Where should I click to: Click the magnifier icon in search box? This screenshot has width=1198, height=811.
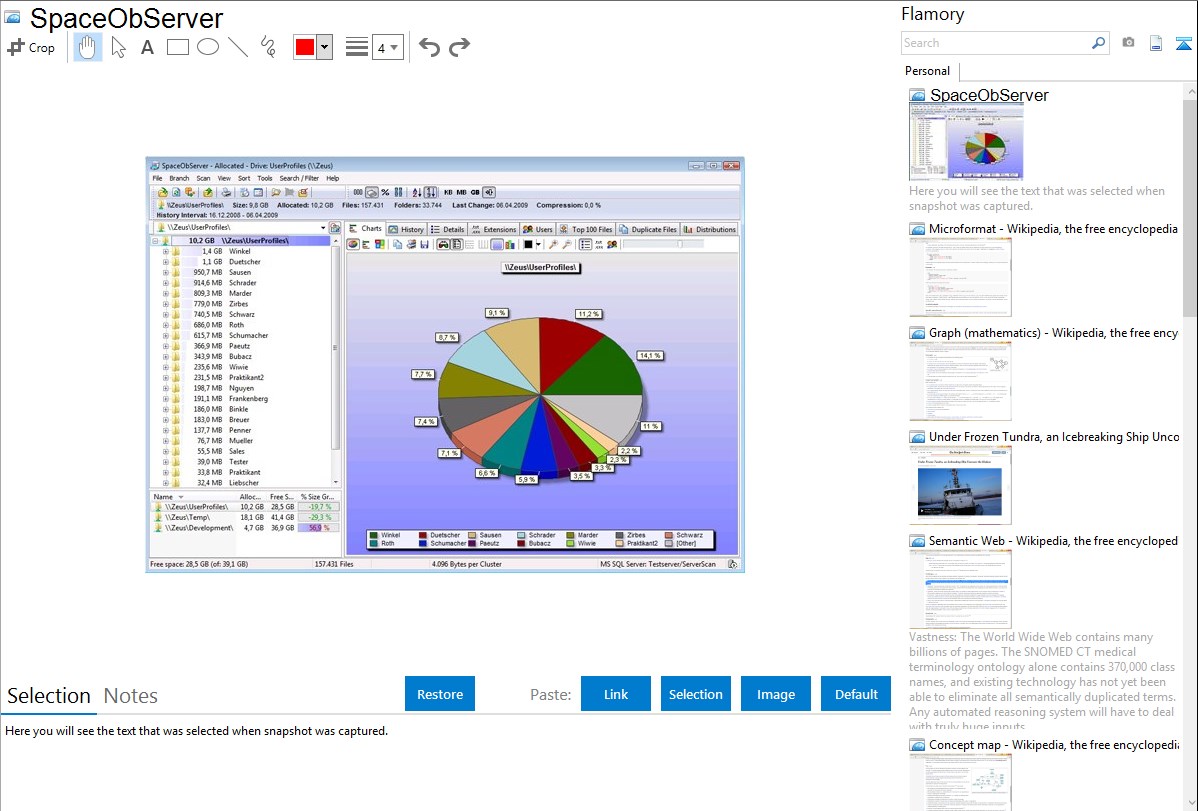pyautogui.click(x=1098, y=43)
